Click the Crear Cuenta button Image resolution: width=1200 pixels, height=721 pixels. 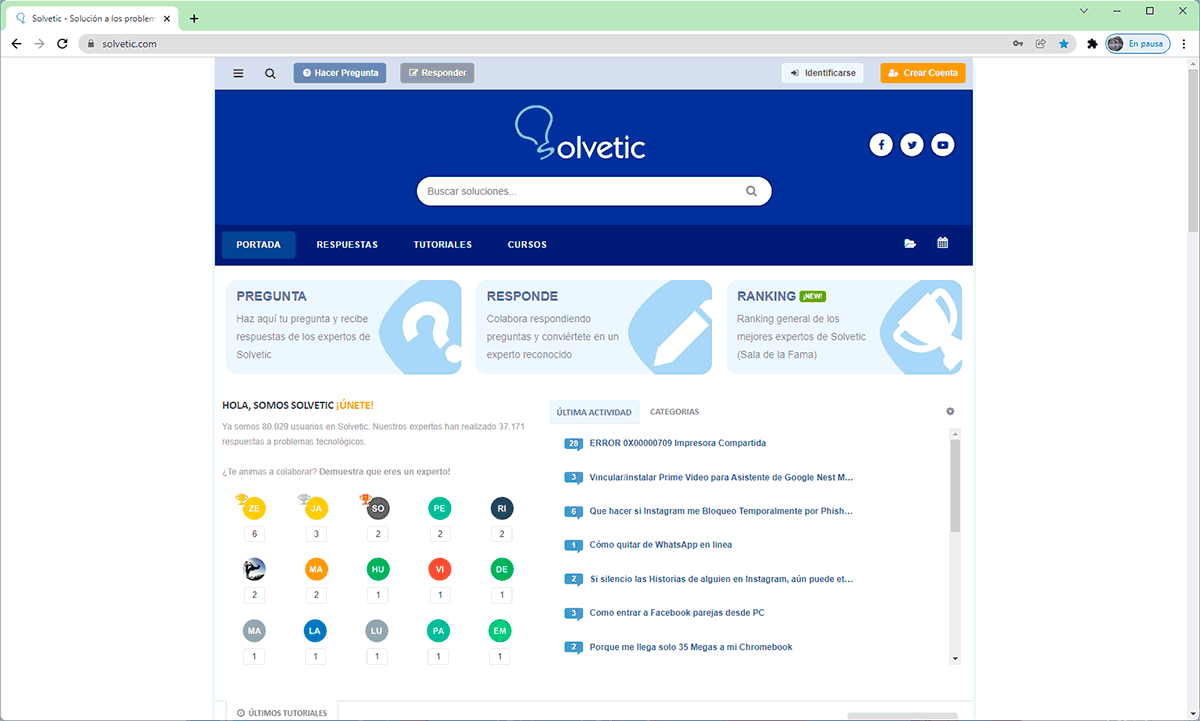point(923,73)
